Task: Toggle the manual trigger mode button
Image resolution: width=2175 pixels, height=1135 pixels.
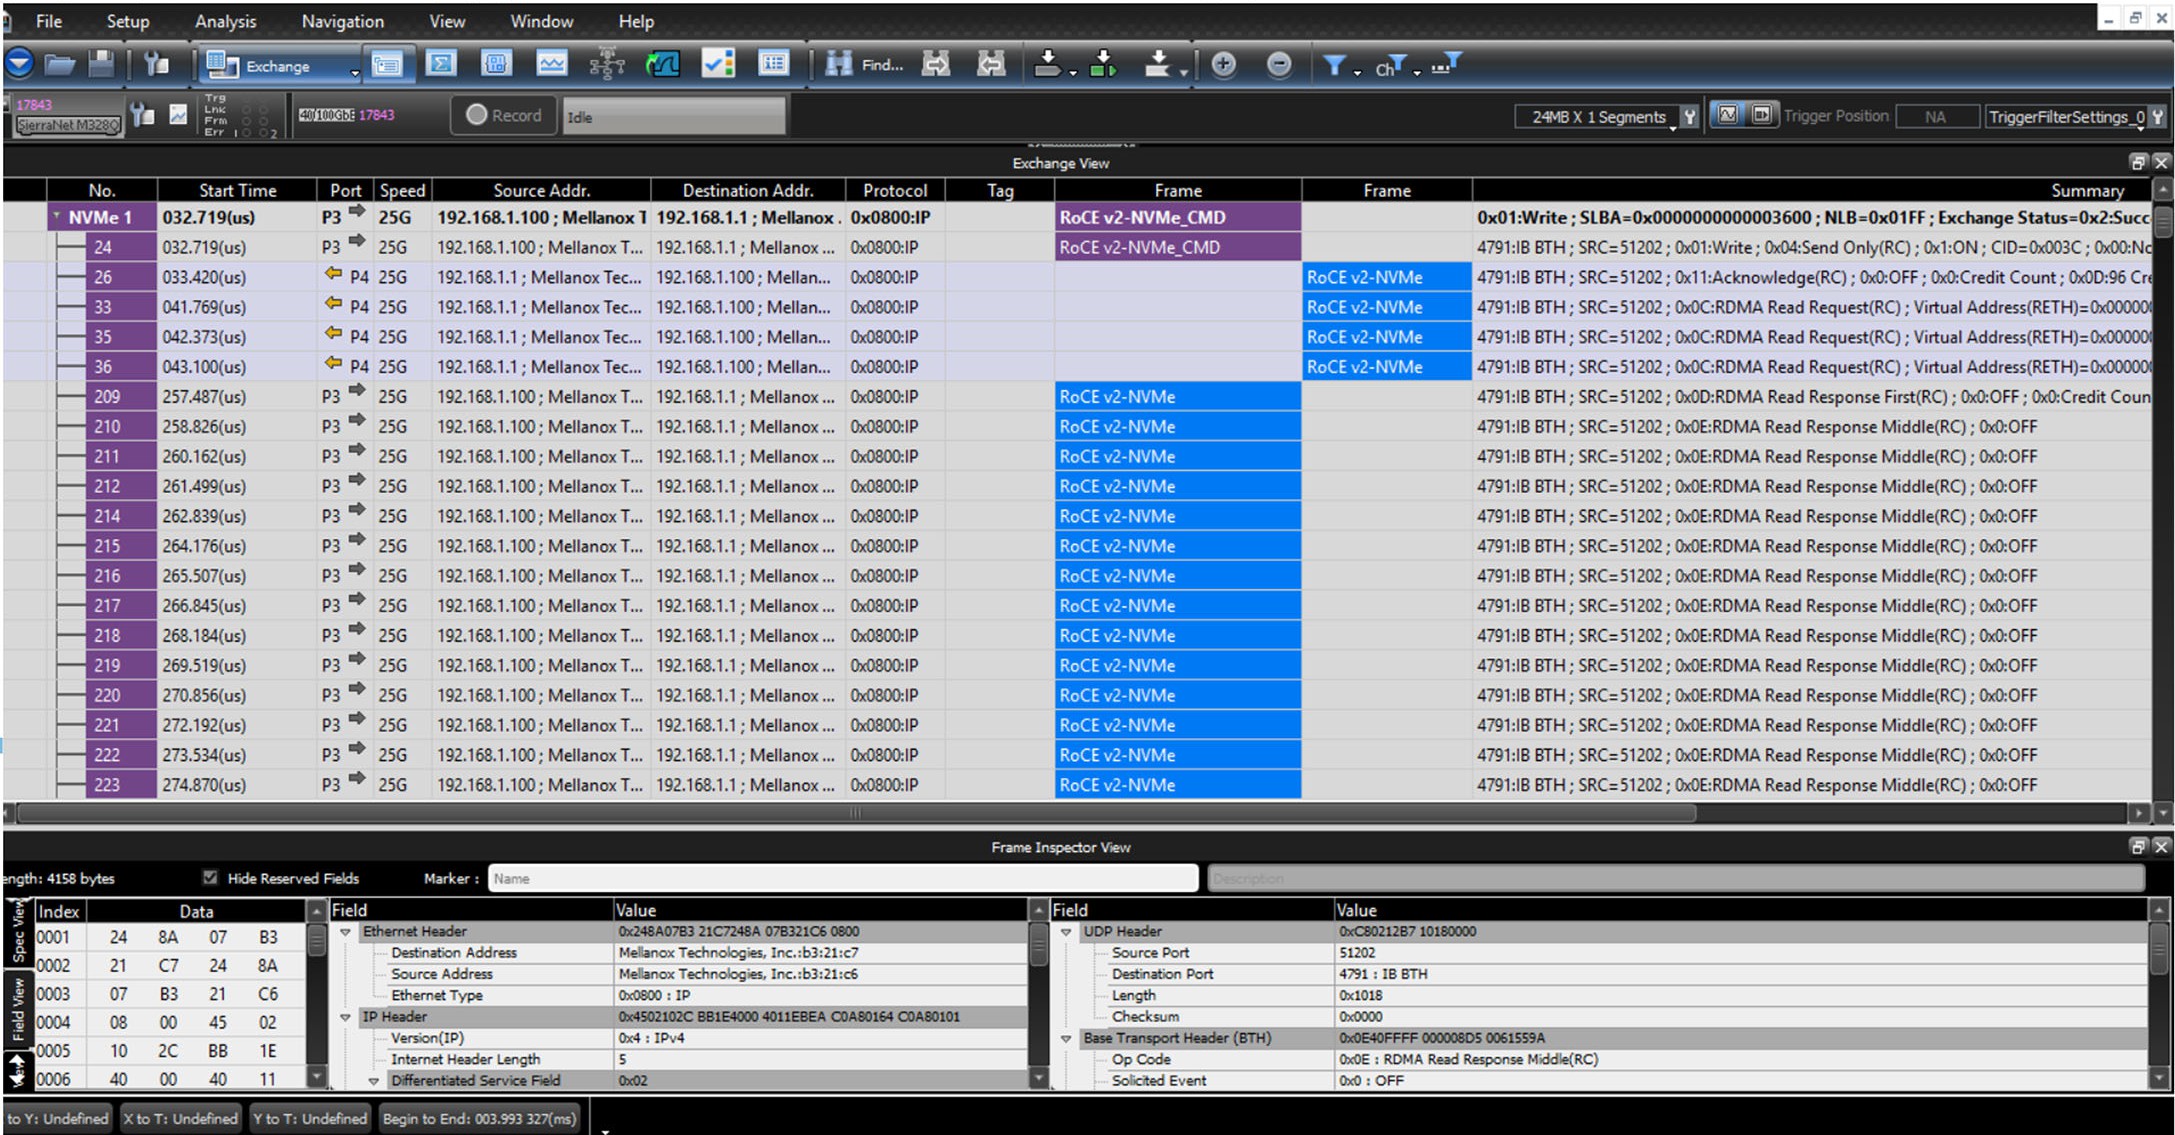Action: [x=1762, y=115]
